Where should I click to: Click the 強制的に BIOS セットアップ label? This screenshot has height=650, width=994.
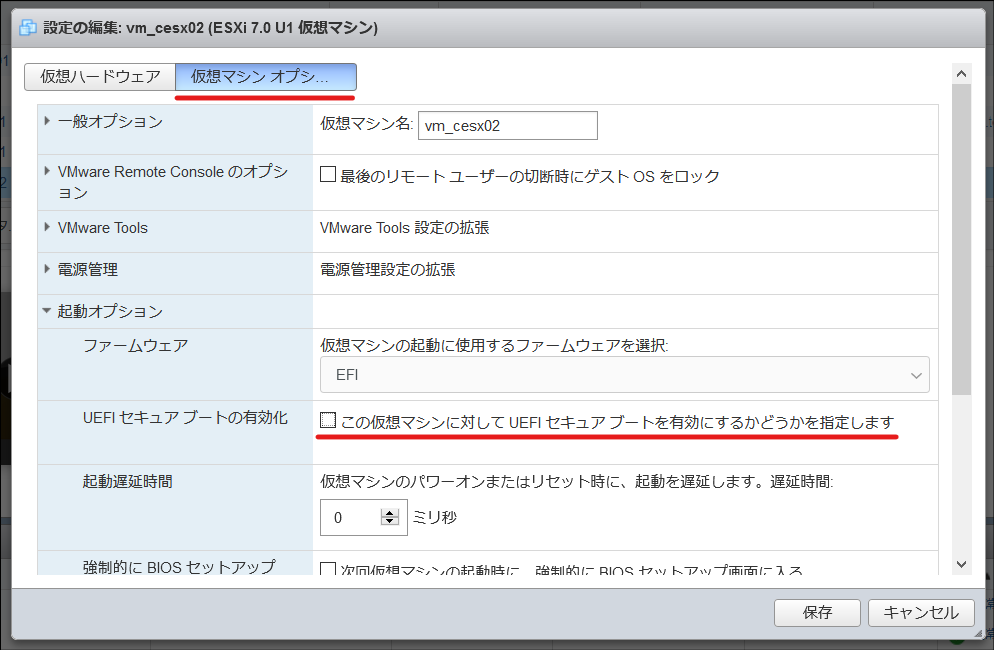[x=179, y=567]
